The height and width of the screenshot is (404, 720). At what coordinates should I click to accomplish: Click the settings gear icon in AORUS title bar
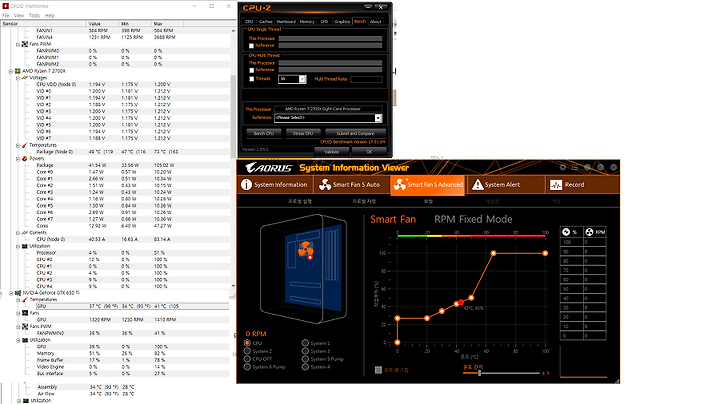tap(562, 167)
